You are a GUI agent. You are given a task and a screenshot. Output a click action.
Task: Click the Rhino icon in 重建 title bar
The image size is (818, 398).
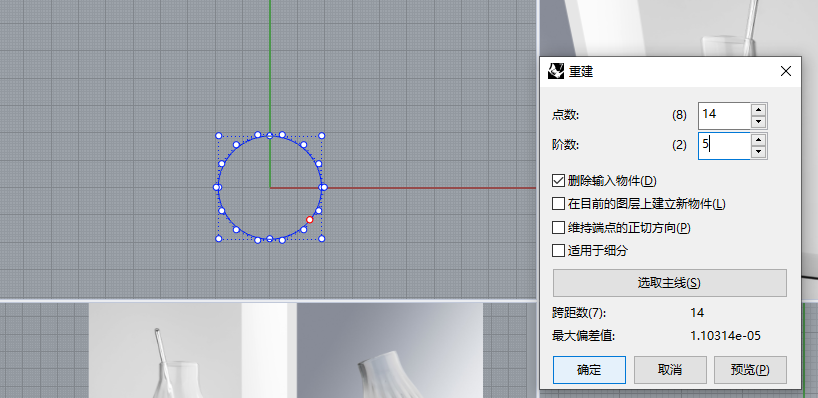tap(556, 71)
